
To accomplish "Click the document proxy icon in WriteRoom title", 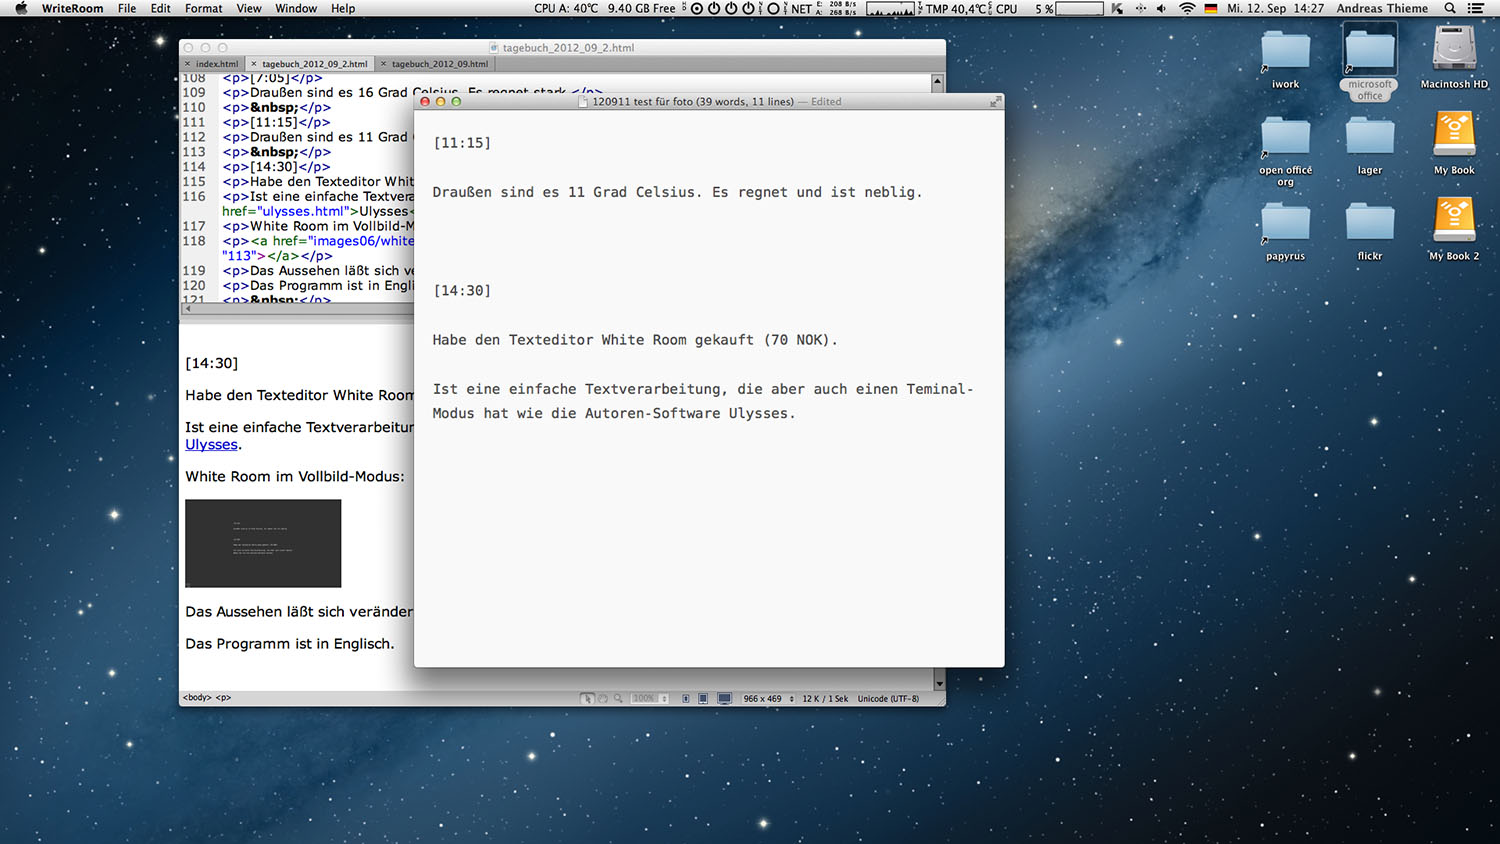I will [x=584, y=101].
